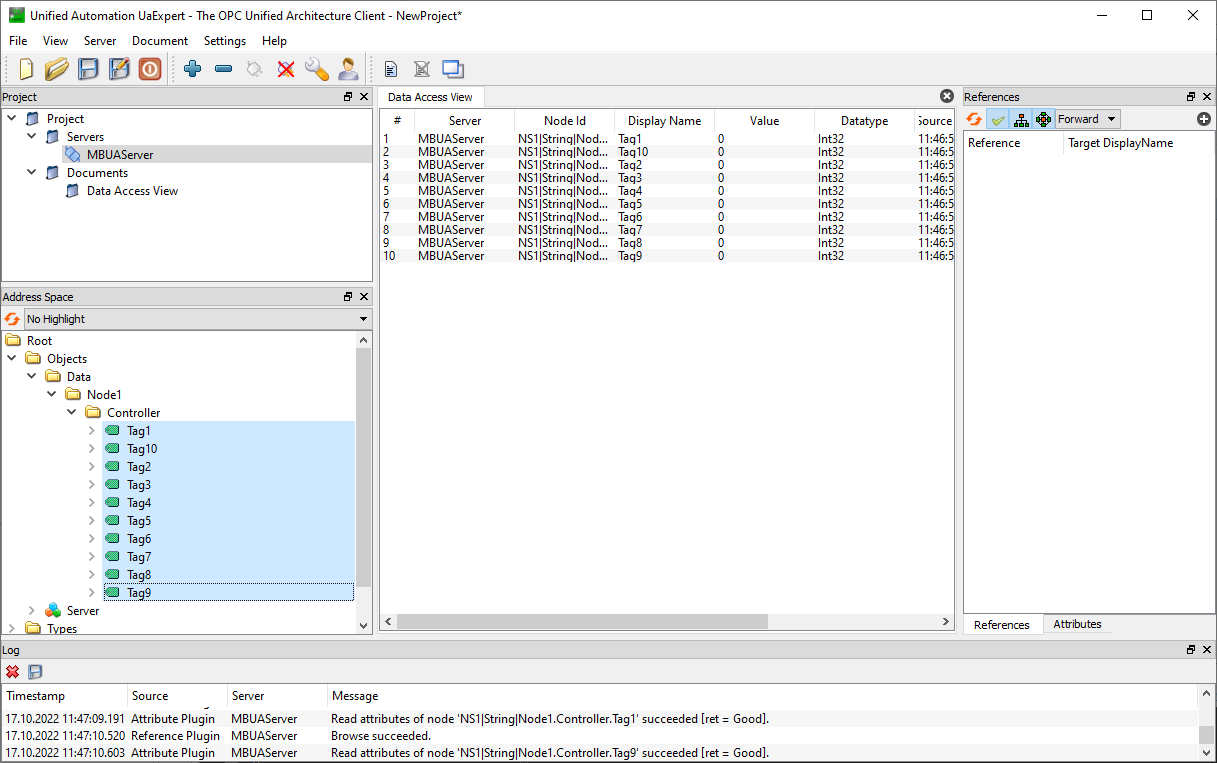Sort by the Node Id column header
The image size is (1217, 763).
click(565, 121)
